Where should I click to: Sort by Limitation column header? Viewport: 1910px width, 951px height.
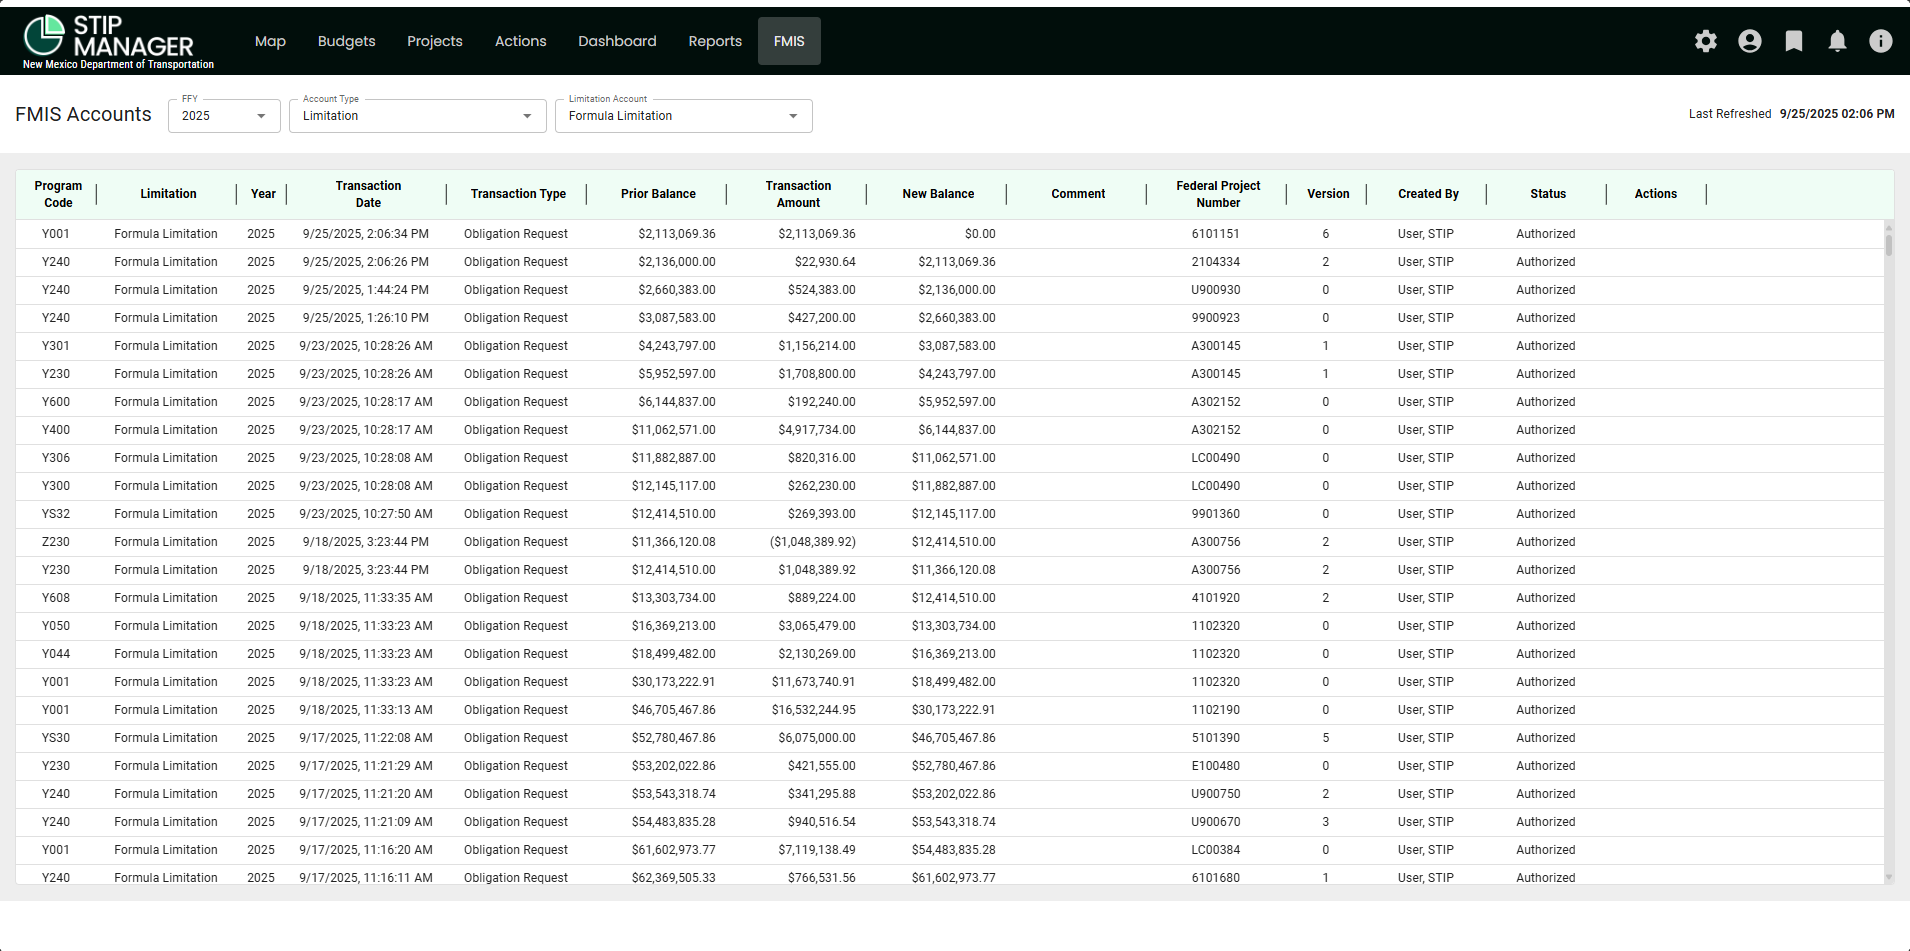[168, 194]
